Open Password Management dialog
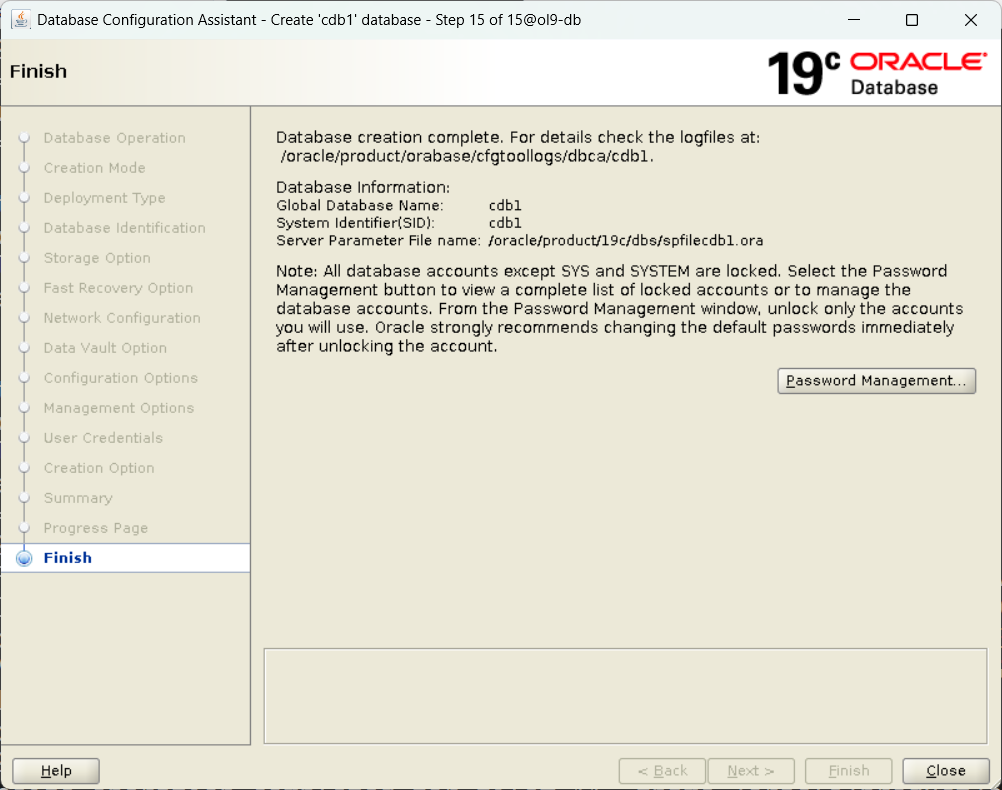This screenshot has height=790, width=1002. click(876, 381)
